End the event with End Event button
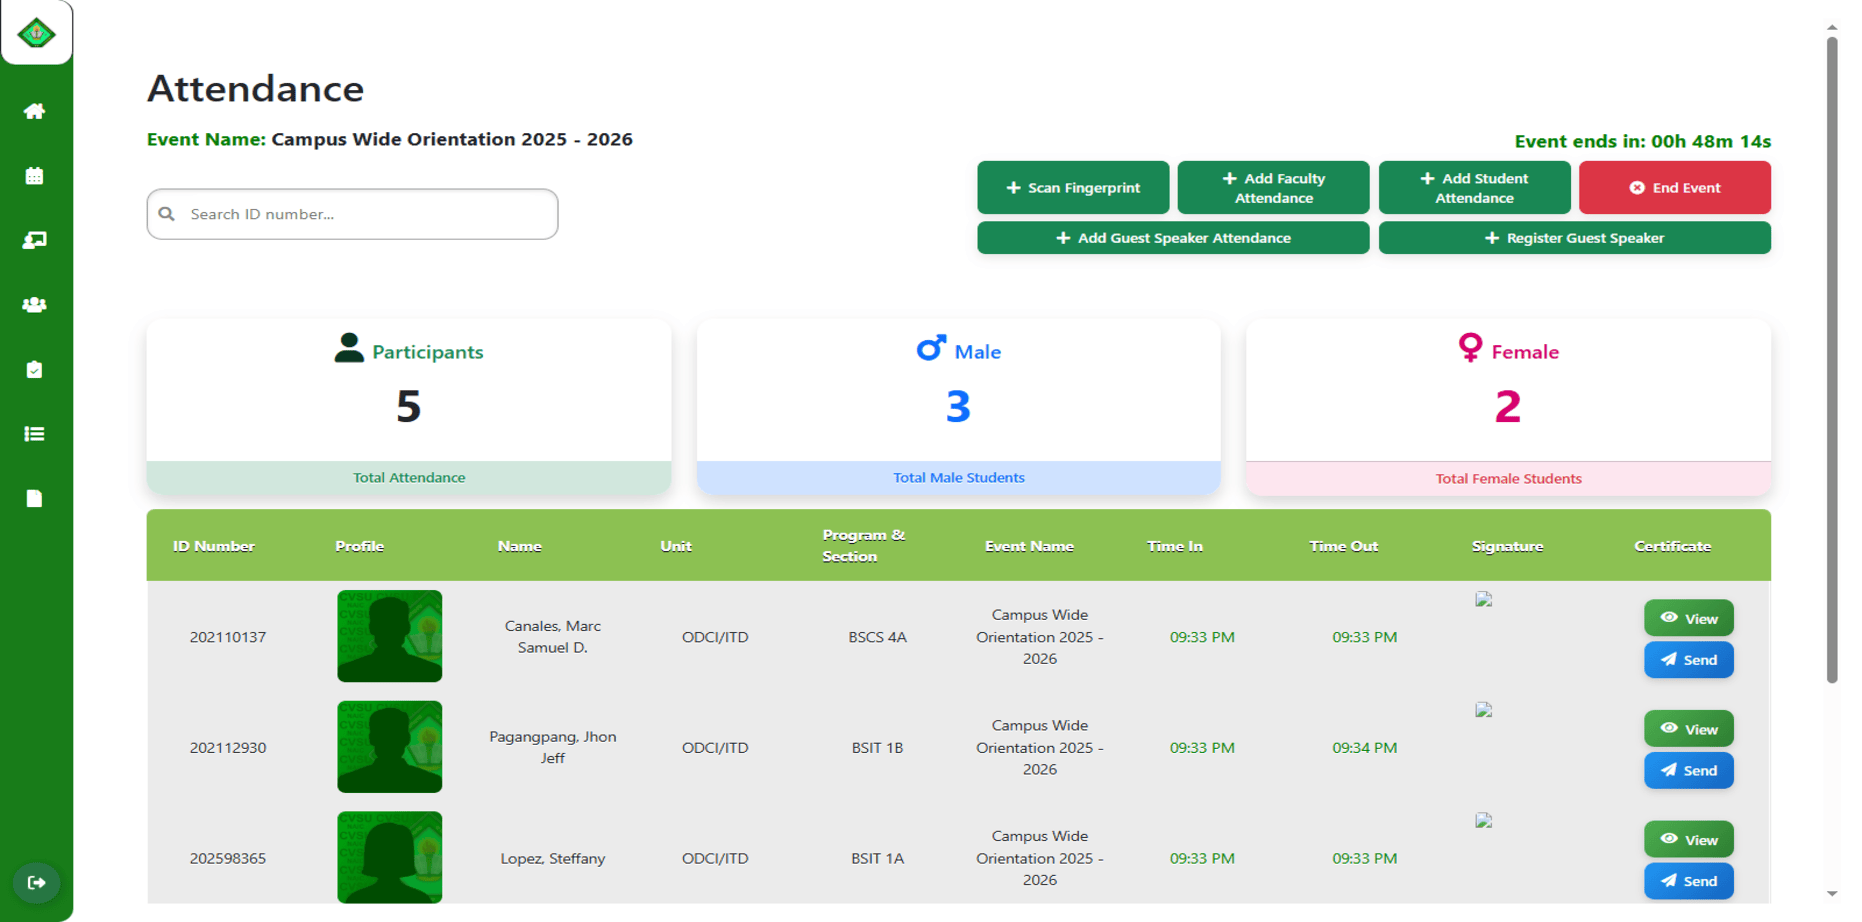This screenshot has height=922, width=1862. (1675, 187)
